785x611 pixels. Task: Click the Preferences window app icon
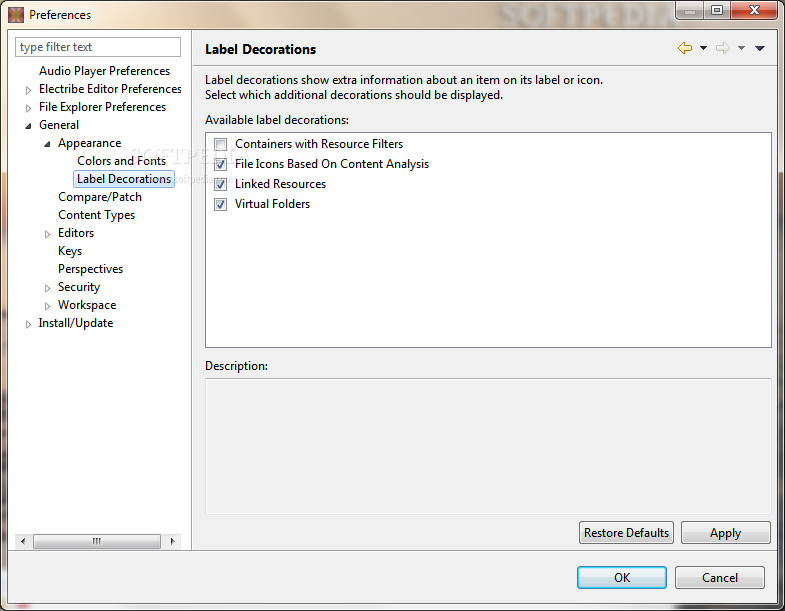(16, 15)
